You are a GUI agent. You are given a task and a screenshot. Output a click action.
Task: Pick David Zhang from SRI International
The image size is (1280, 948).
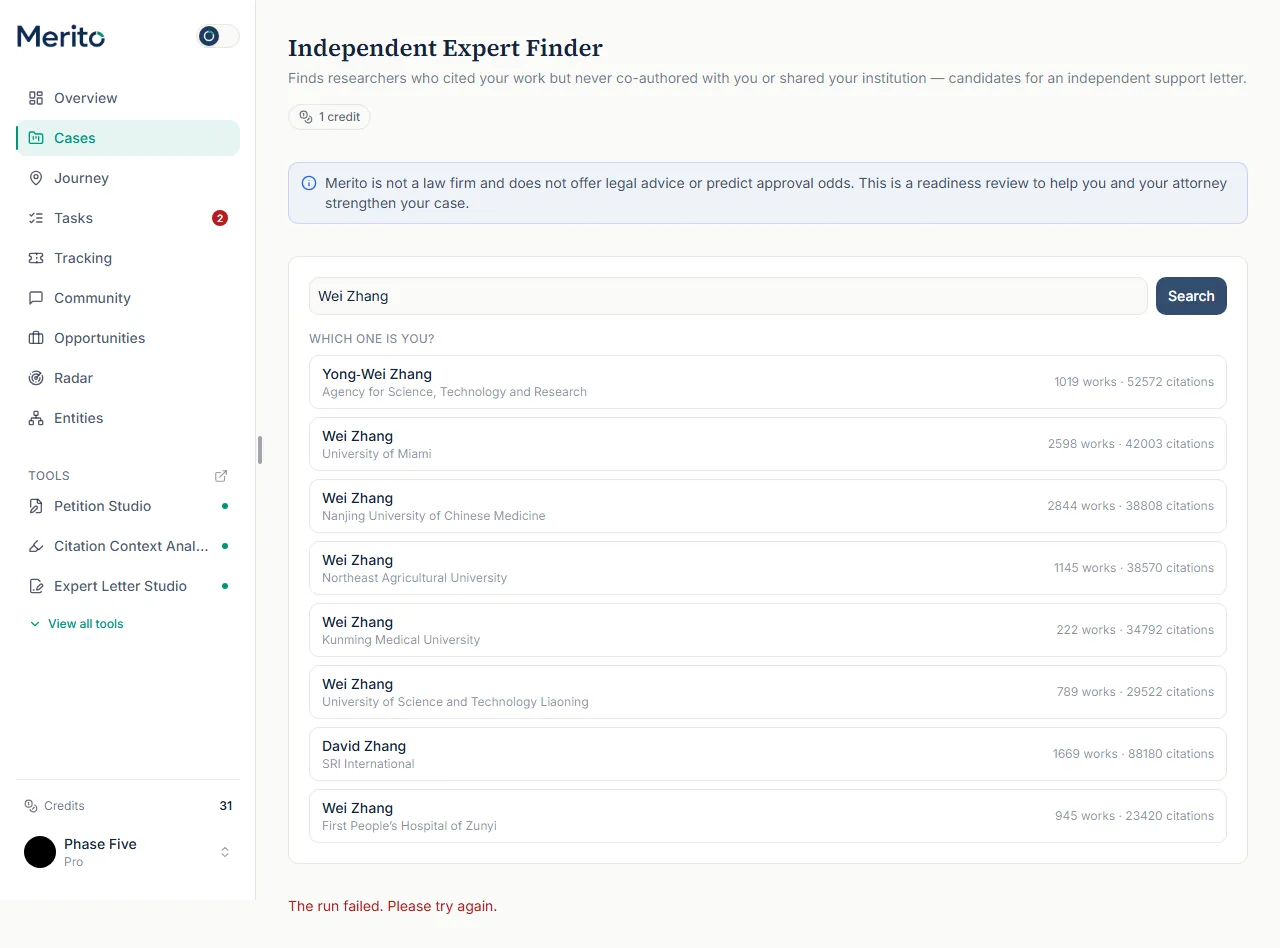768,754
